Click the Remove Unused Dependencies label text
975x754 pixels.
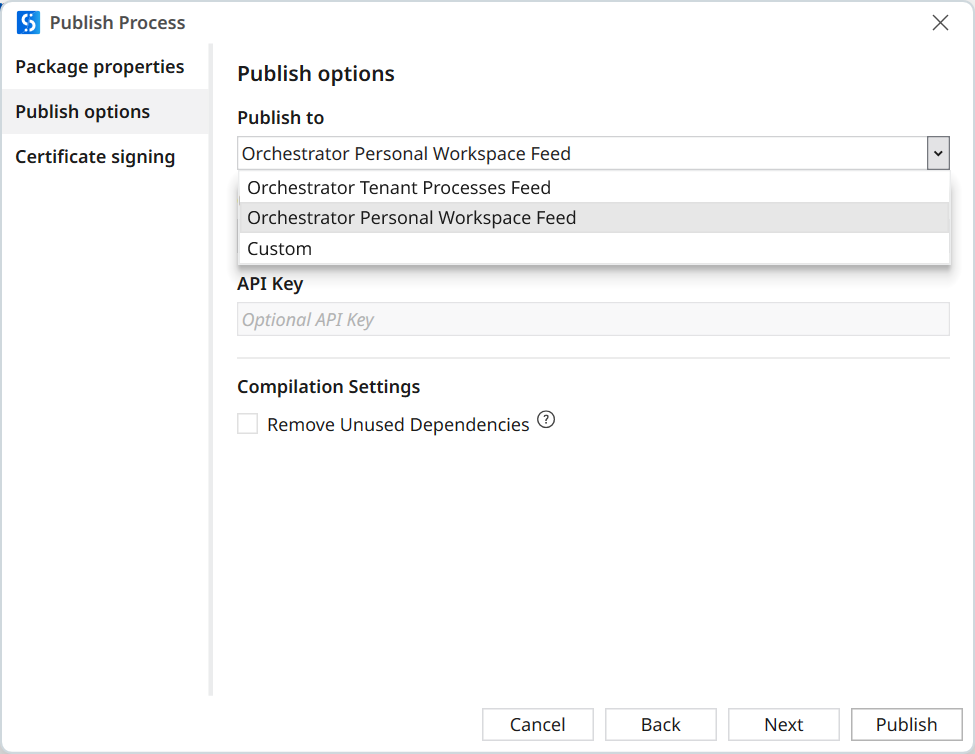pos(398,425)
